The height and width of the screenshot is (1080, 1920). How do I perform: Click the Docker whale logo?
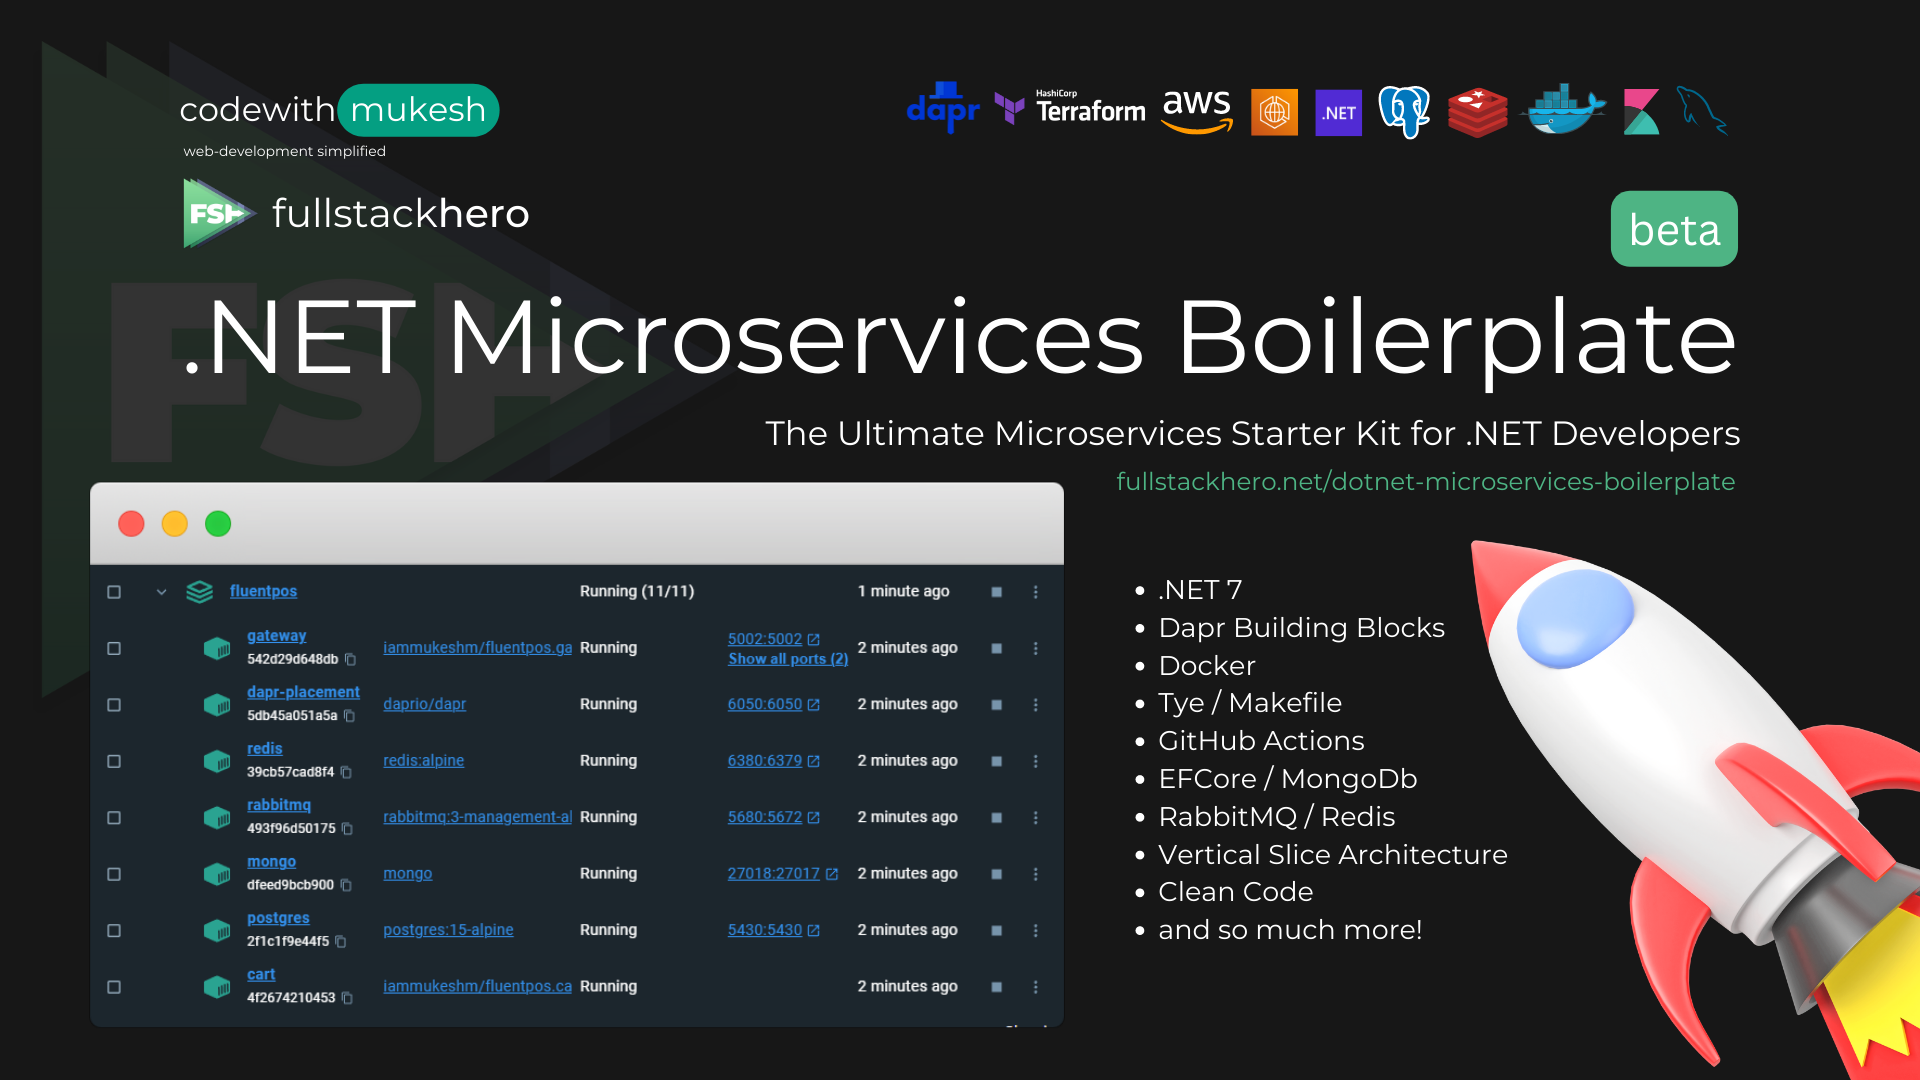(1562, 110)
